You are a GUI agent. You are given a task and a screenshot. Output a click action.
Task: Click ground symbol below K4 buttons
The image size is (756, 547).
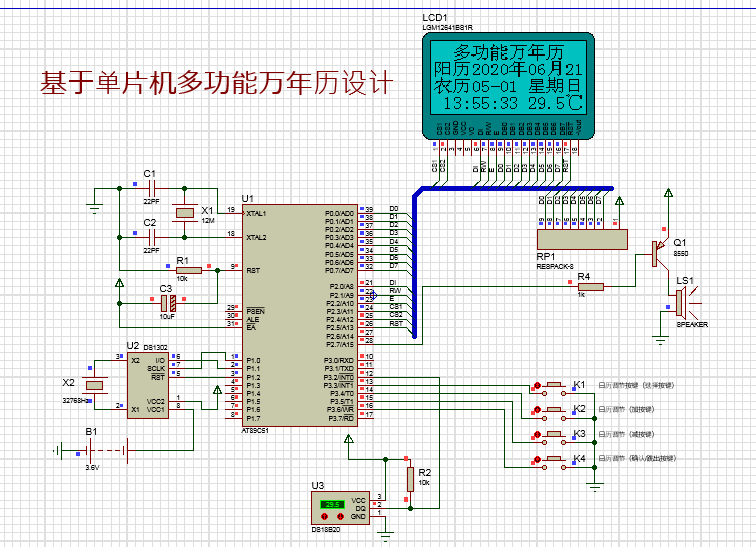click(x=595, y=486)
